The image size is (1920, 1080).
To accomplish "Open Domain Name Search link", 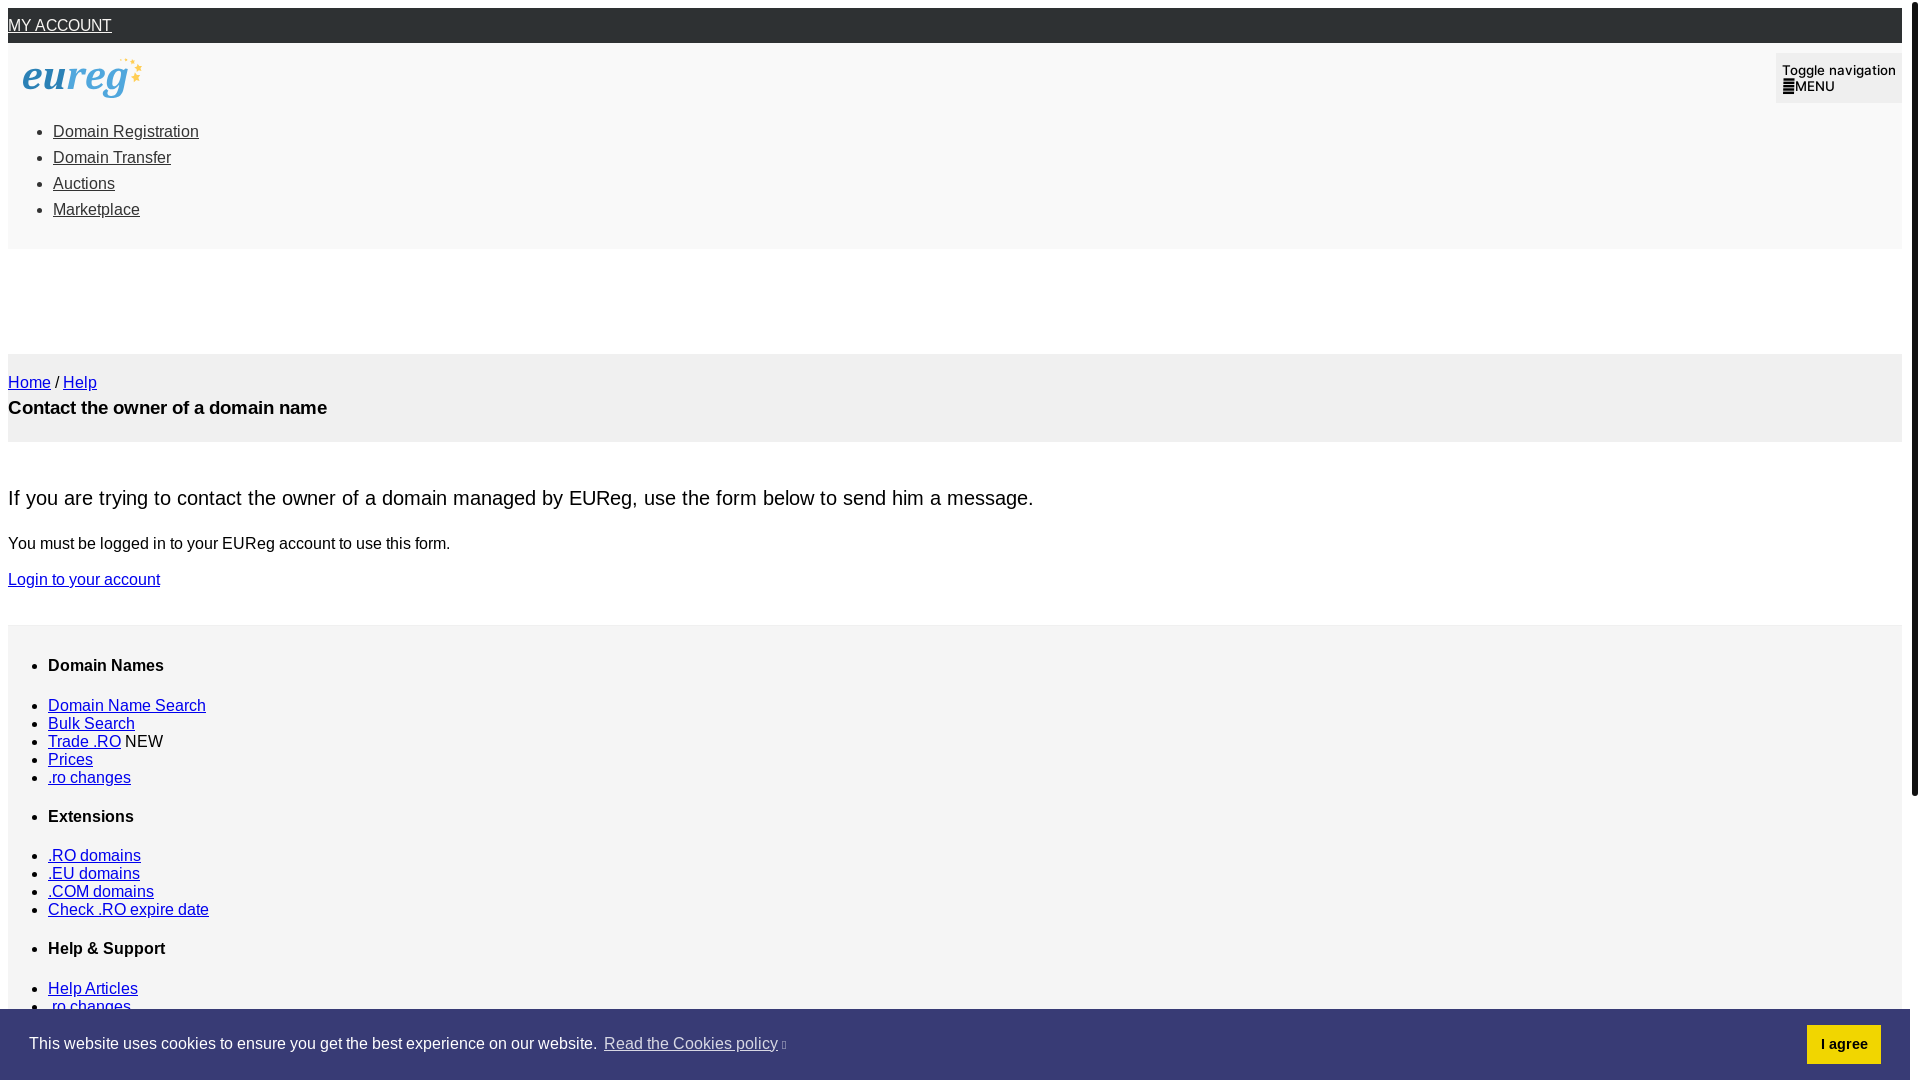I will click(x=127, y=706).
